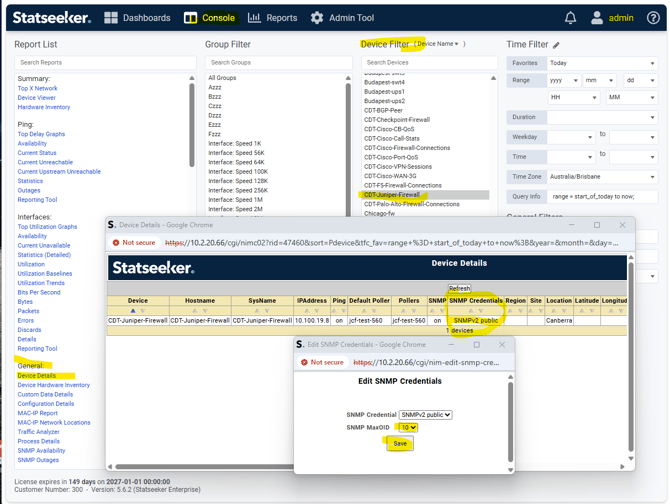Select the Azzz group
The height and width of the screenshot is (504, 670).
coord(215,88)
